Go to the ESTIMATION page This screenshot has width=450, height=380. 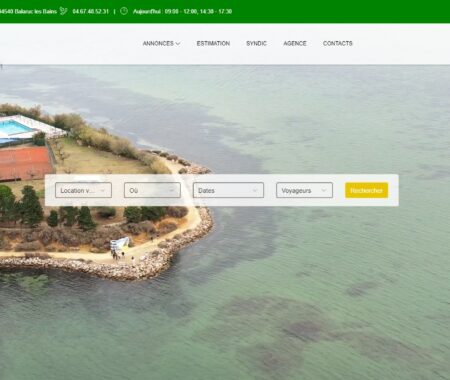coord(213,43)
